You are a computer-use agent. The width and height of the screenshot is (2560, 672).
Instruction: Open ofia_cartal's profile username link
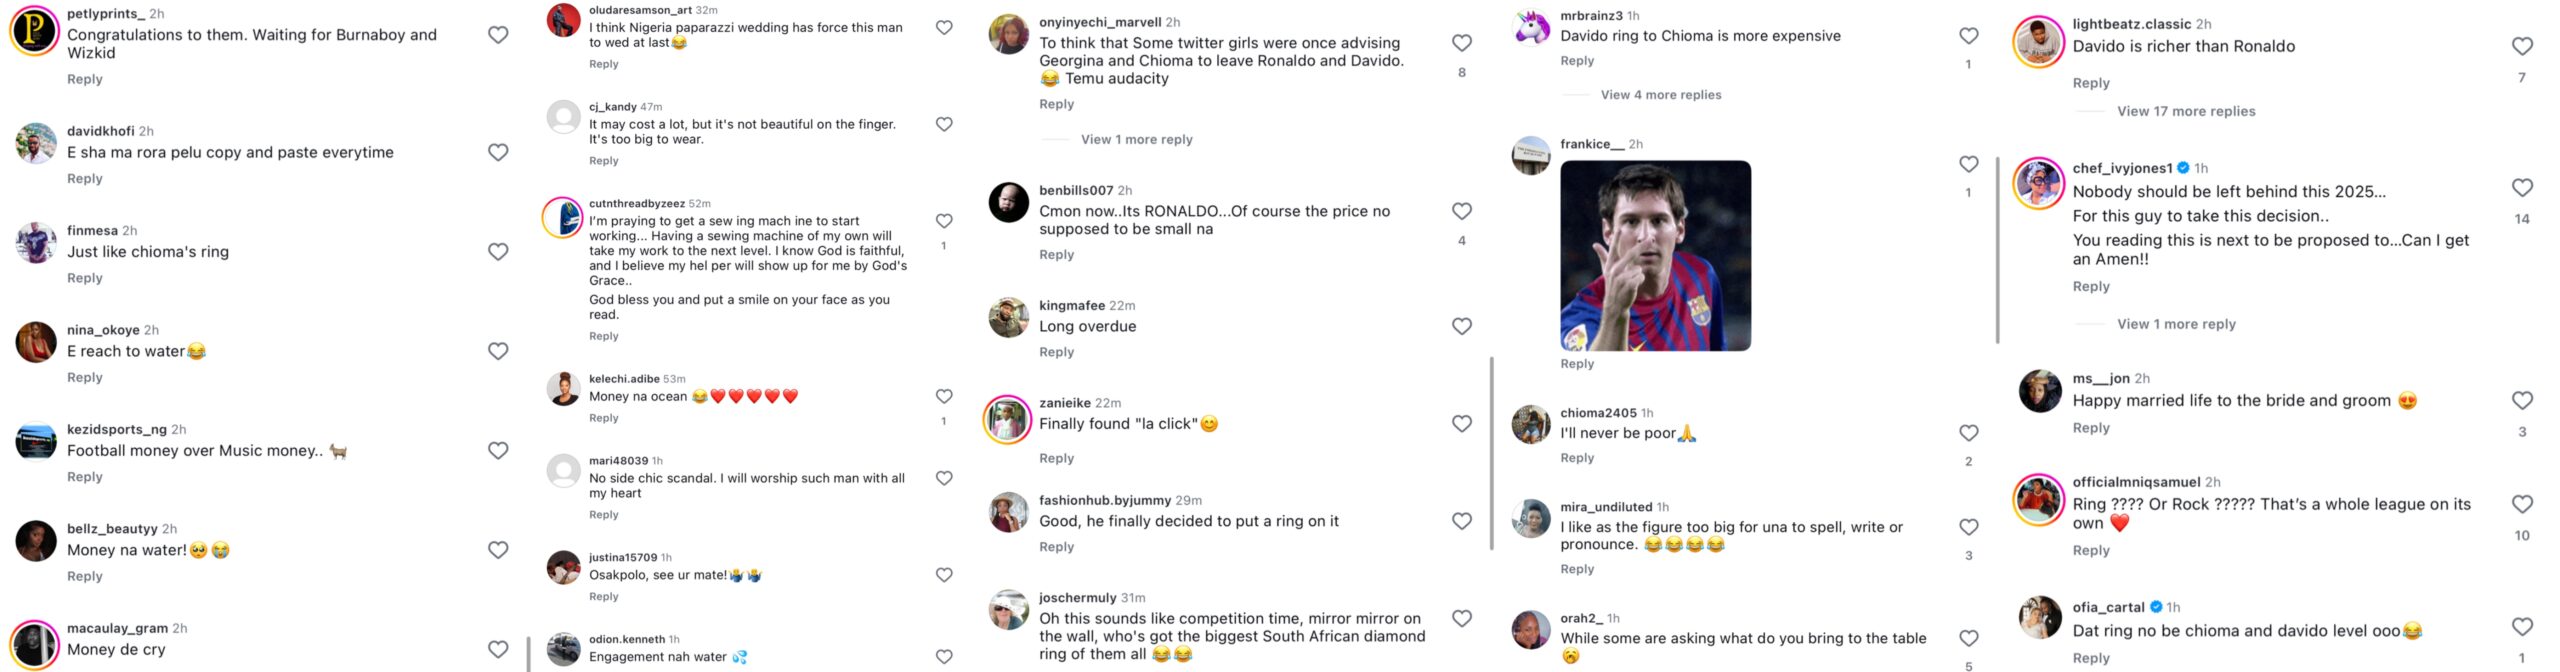[2108, 607]
